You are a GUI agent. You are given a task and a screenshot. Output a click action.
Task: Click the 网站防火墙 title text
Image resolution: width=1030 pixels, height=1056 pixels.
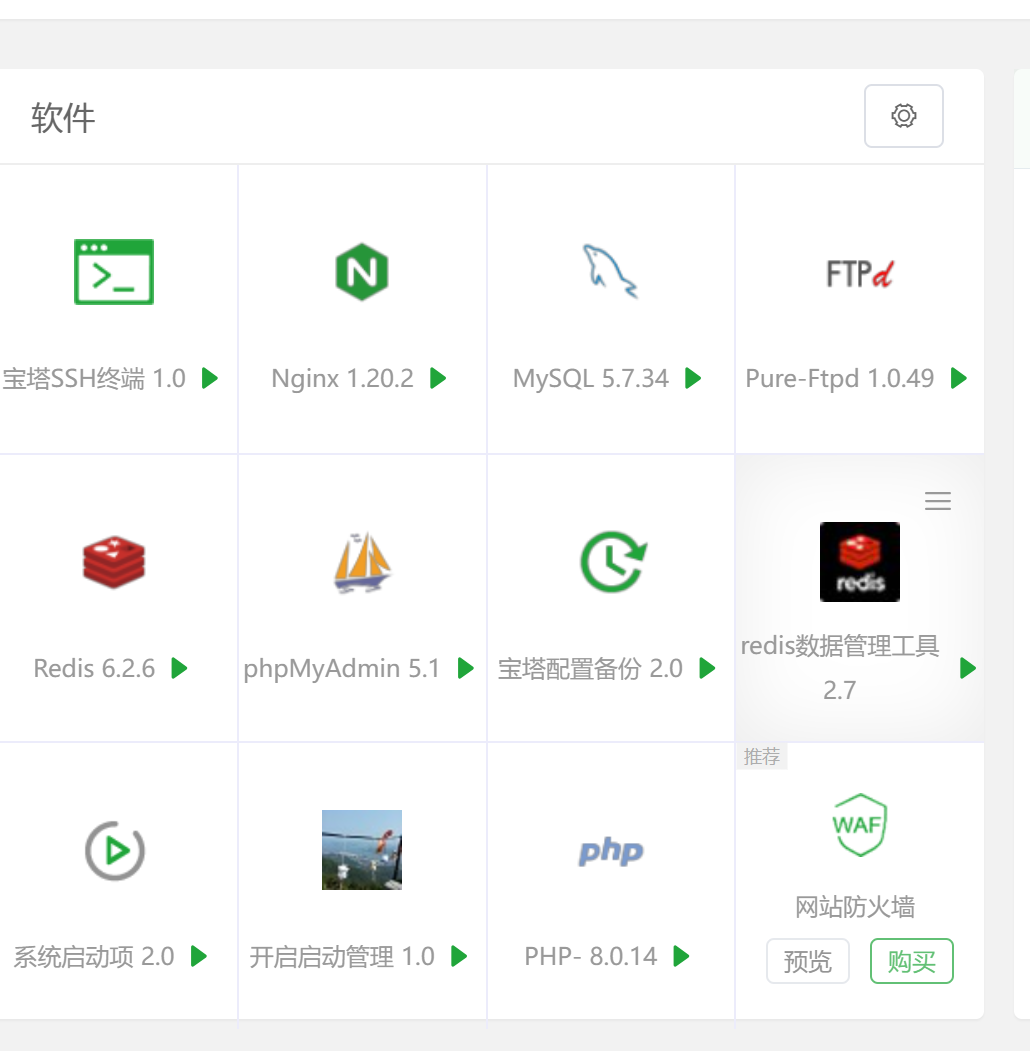855,907
